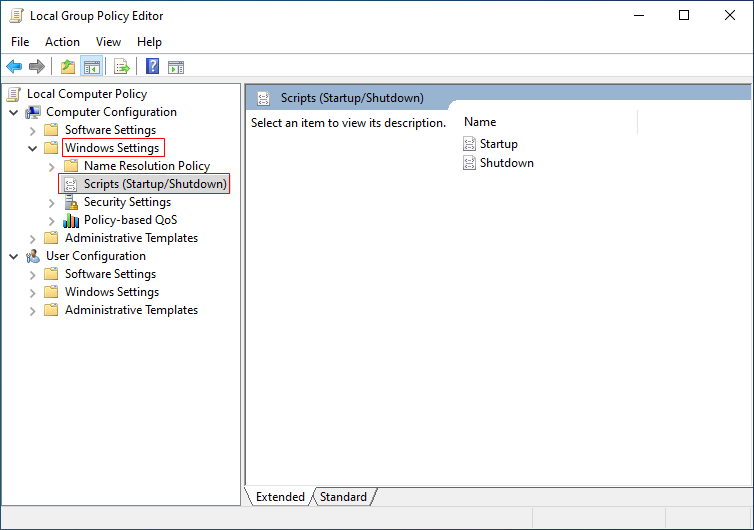Image resolution: width=754 pixels, height=530 pixels.
Task: Select the Startup item in list
Action: (x=499, y=144)
